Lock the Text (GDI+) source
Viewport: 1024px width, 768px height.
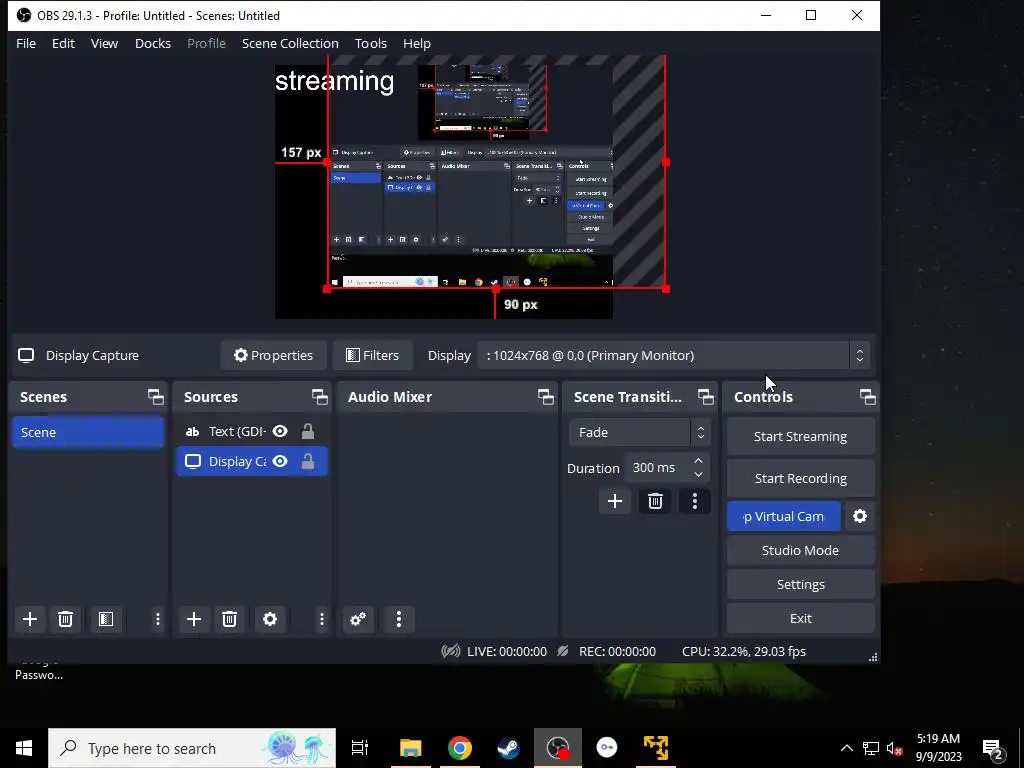[308, 431]
